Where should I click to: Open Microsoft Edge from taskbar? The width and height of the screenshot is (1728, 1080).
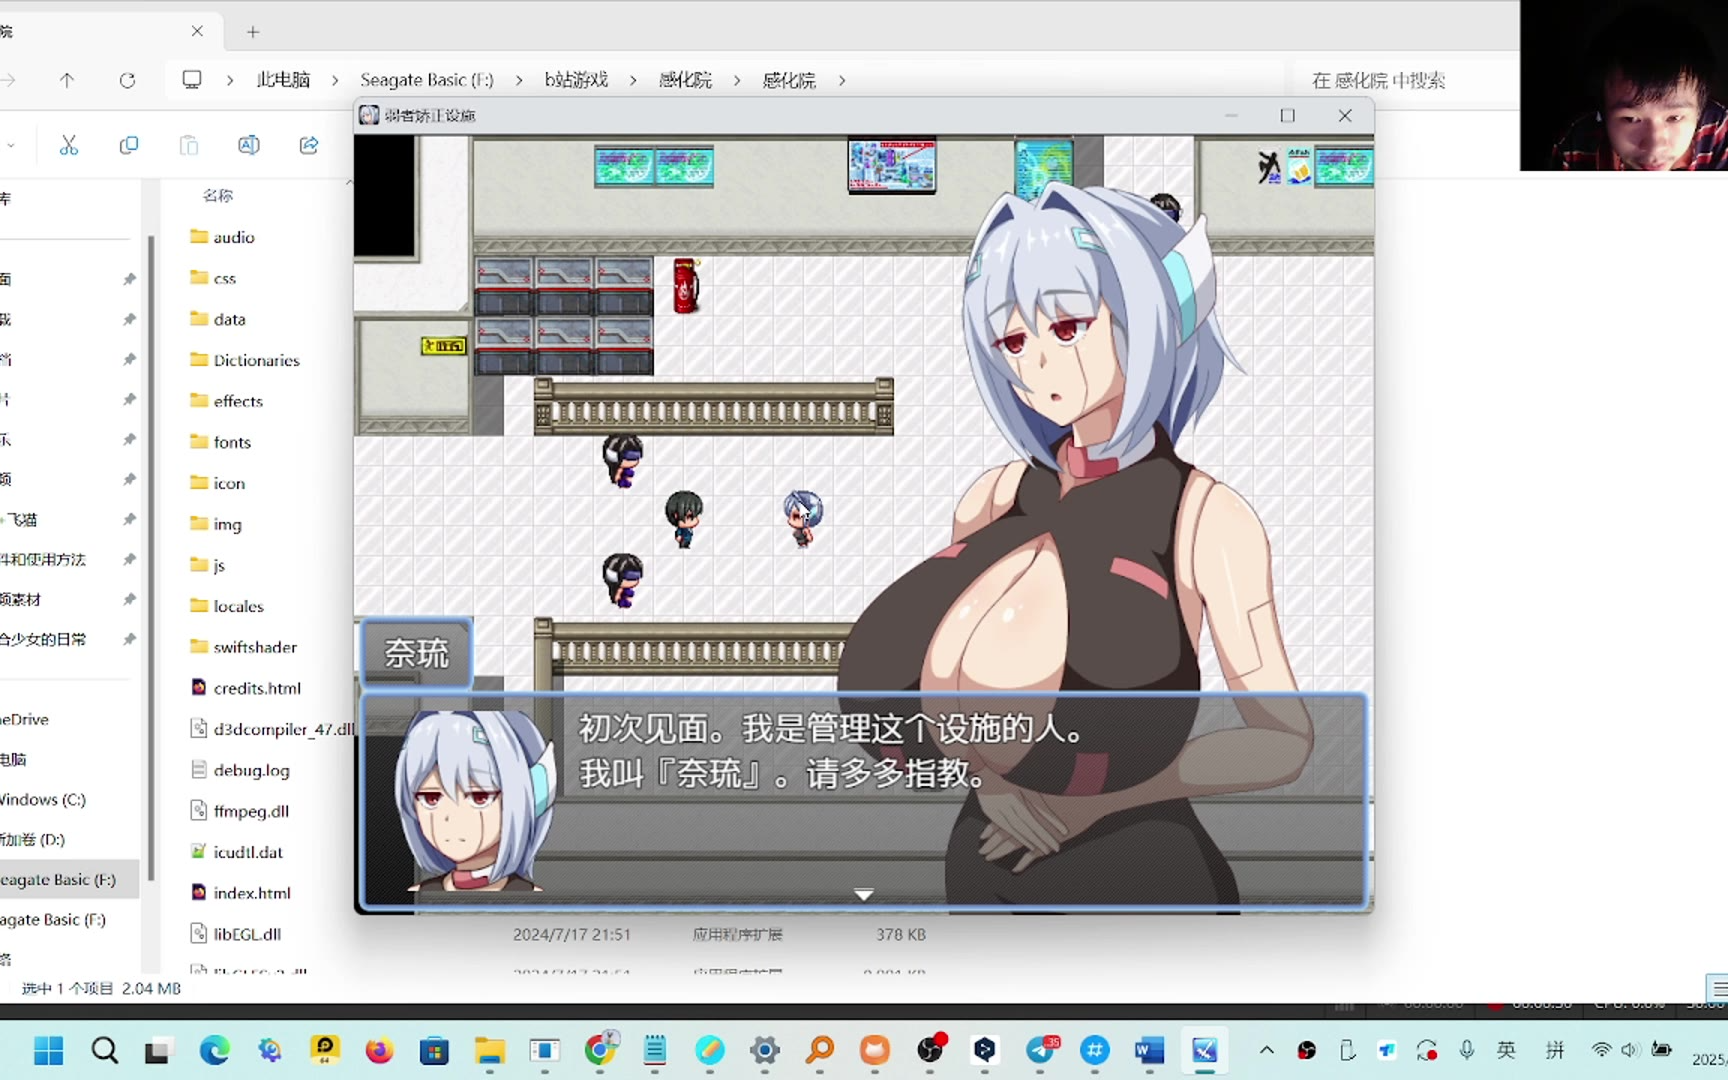[214, 1050]
